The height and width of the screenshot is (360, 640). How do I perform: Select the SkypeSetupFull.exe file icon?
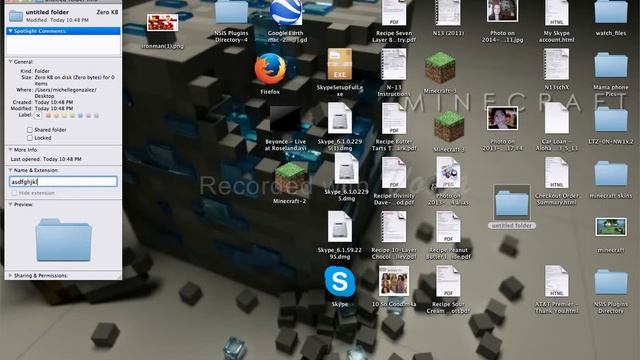point(340,64)
